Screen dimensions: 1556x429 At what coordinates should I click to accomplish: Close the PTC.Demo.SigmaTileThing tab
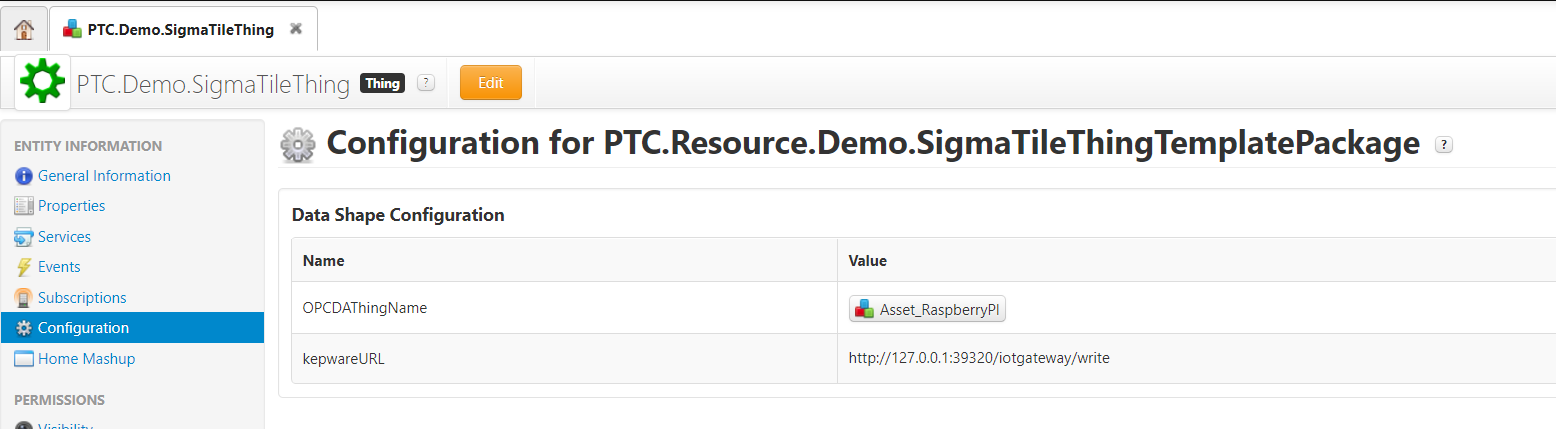(x=296, y=29)
